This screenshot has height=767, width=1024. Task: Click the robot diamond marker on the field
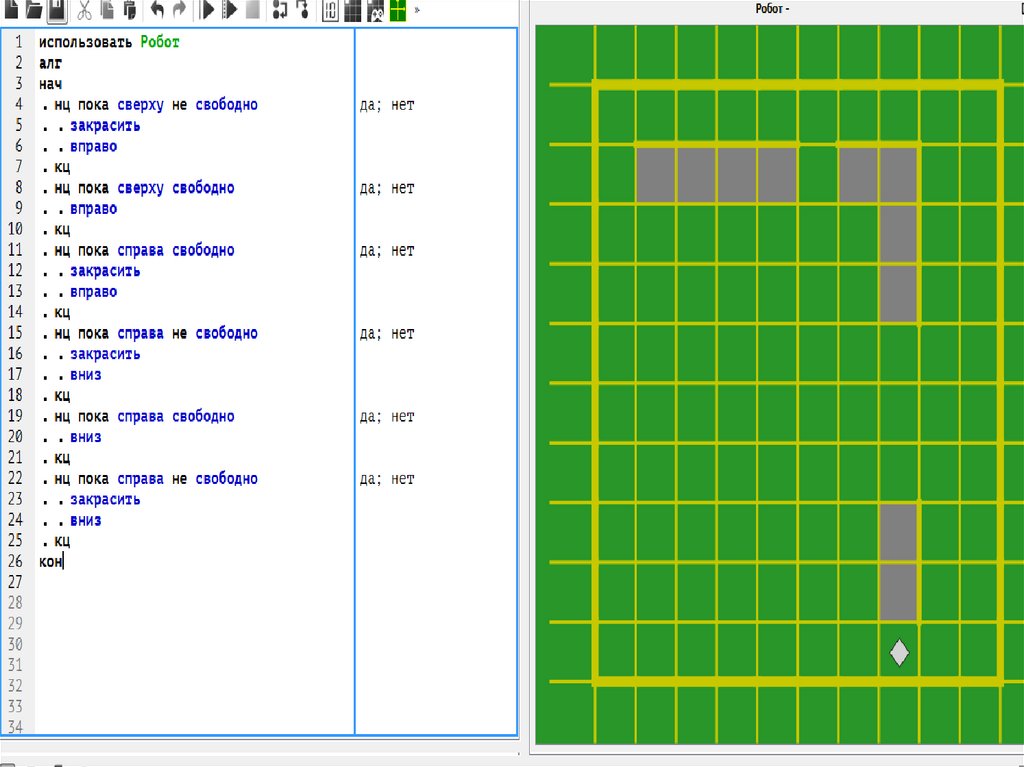pos(899,652)
